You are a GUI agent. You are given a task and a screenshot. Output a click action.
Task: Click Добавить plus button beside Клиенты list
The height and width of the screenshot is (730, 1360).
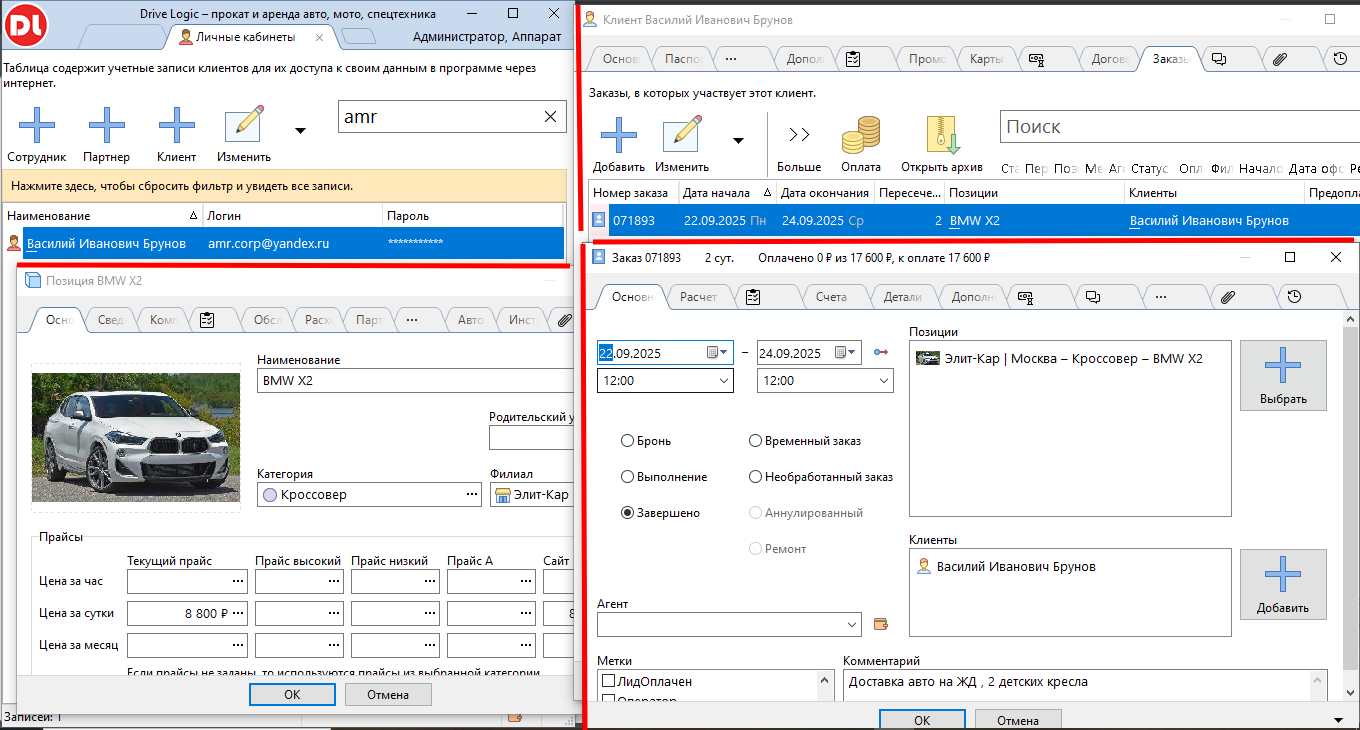(x=1283, y=583)
